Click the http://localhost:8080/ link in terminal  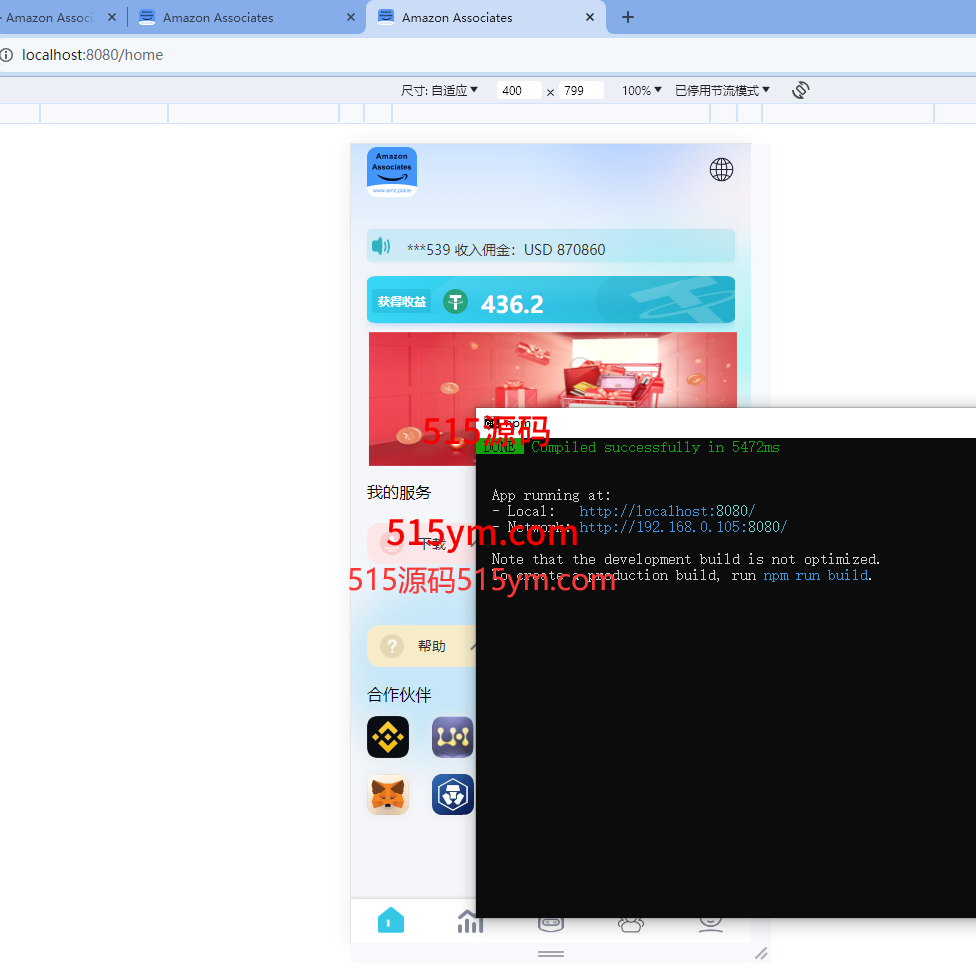tap(667, 511)
